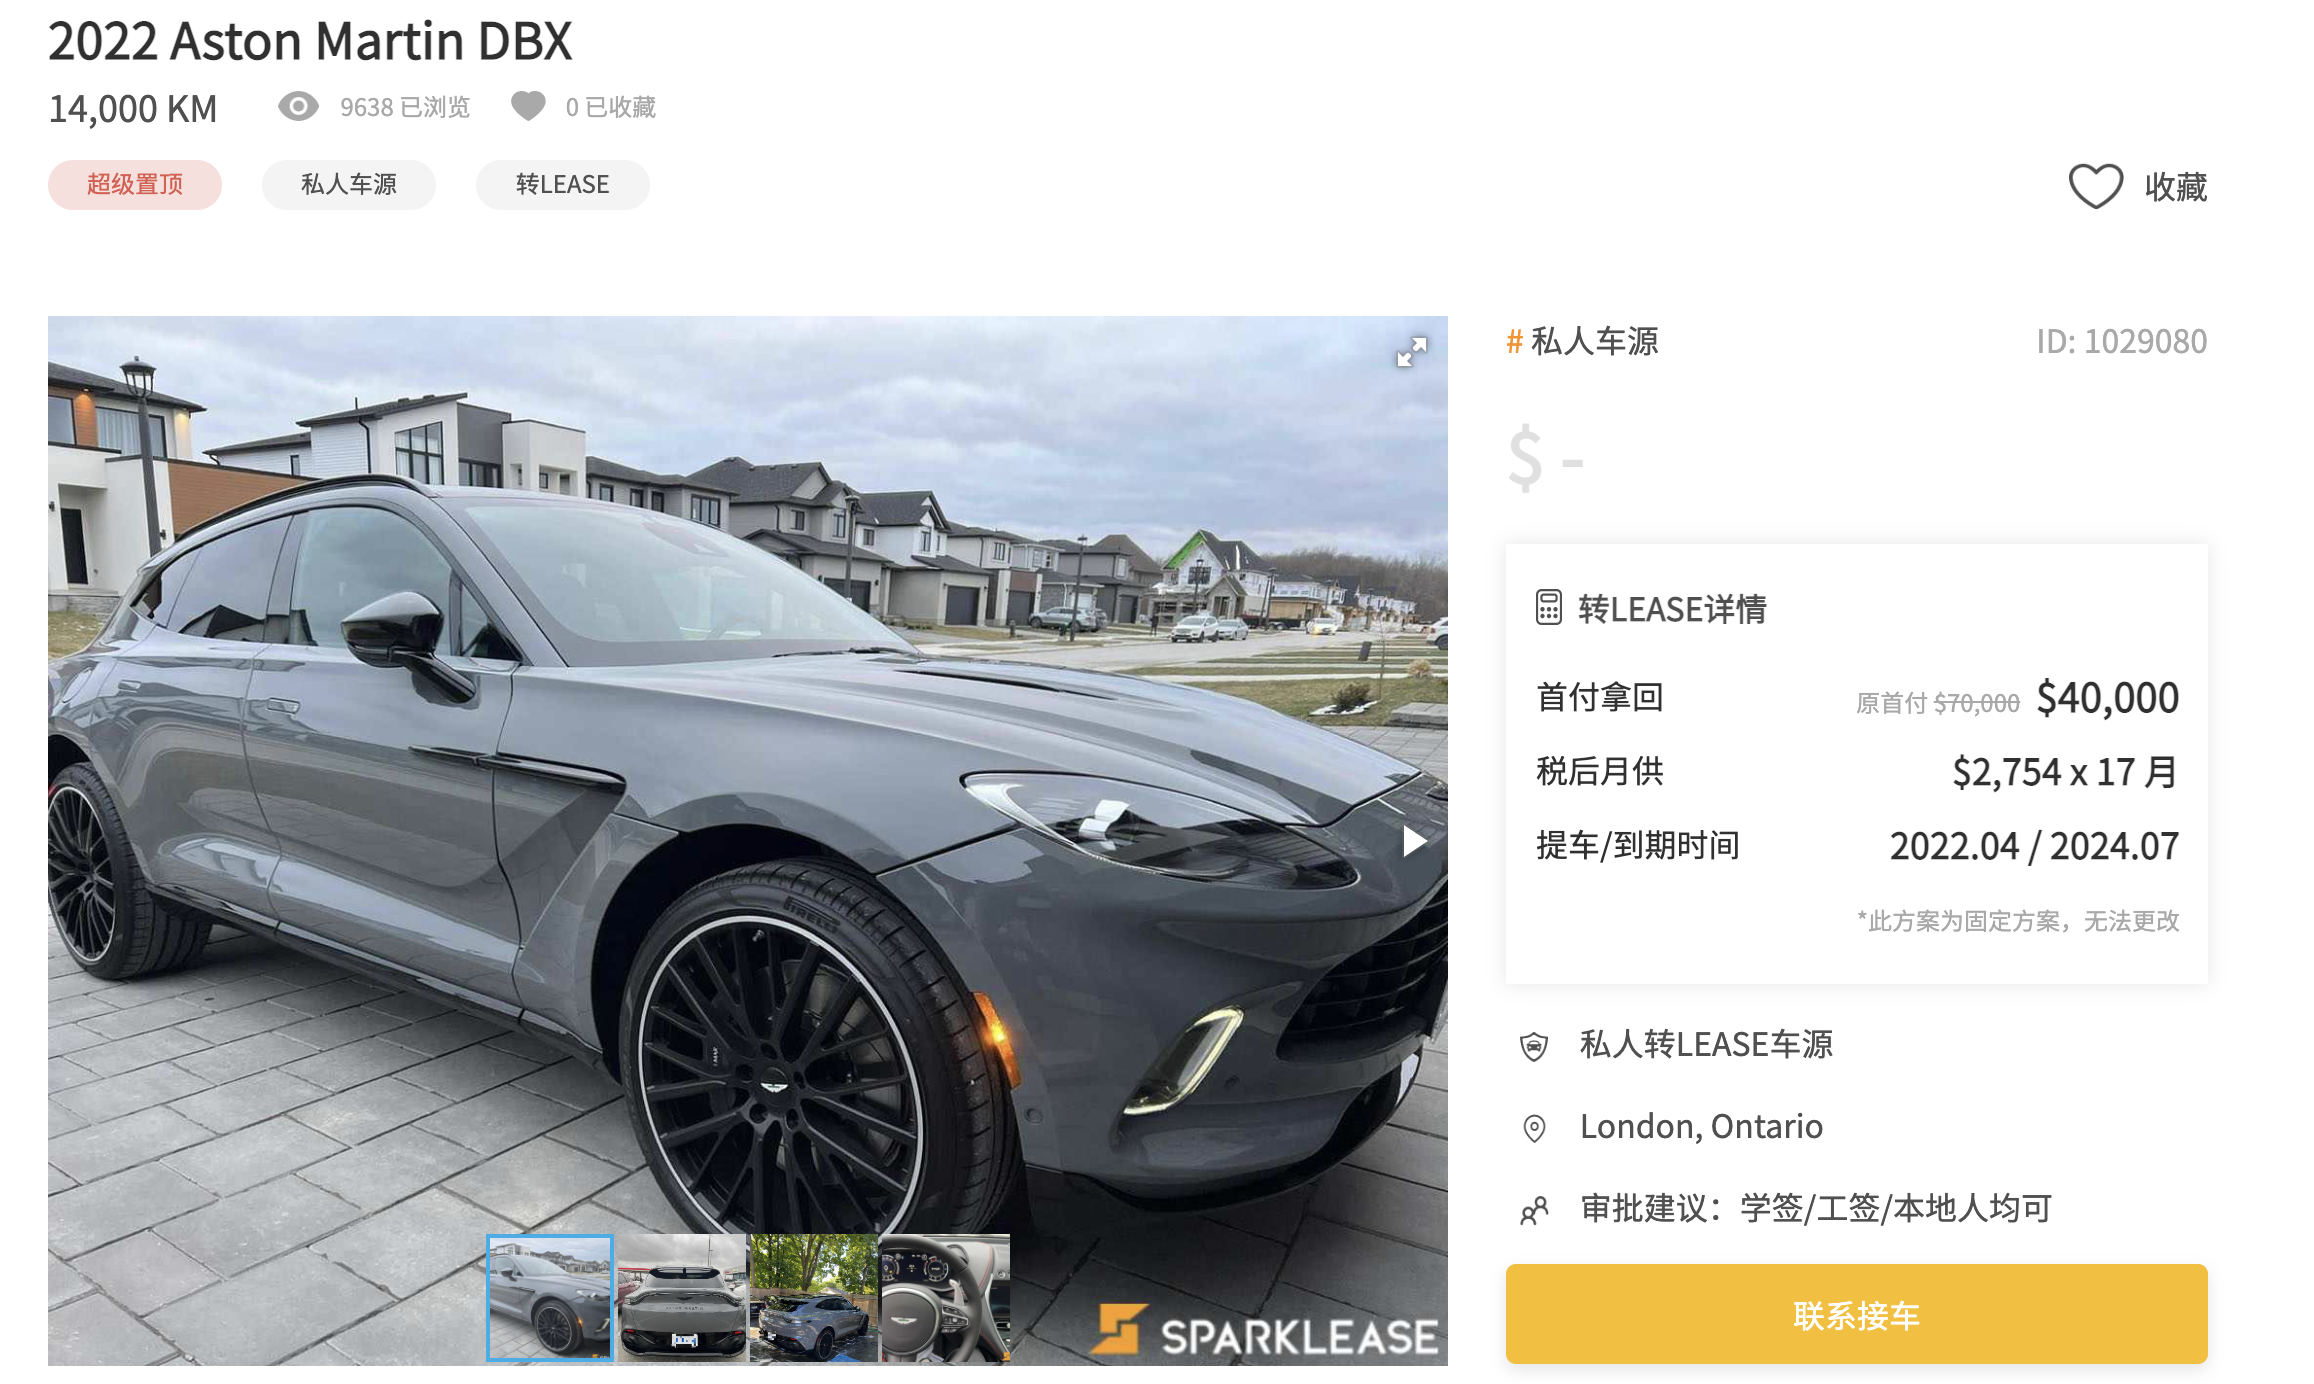The height and width of the screenshot is (1384, 2314).
Task: Advance to next photo with arrow
Action: pos(1413,841)
